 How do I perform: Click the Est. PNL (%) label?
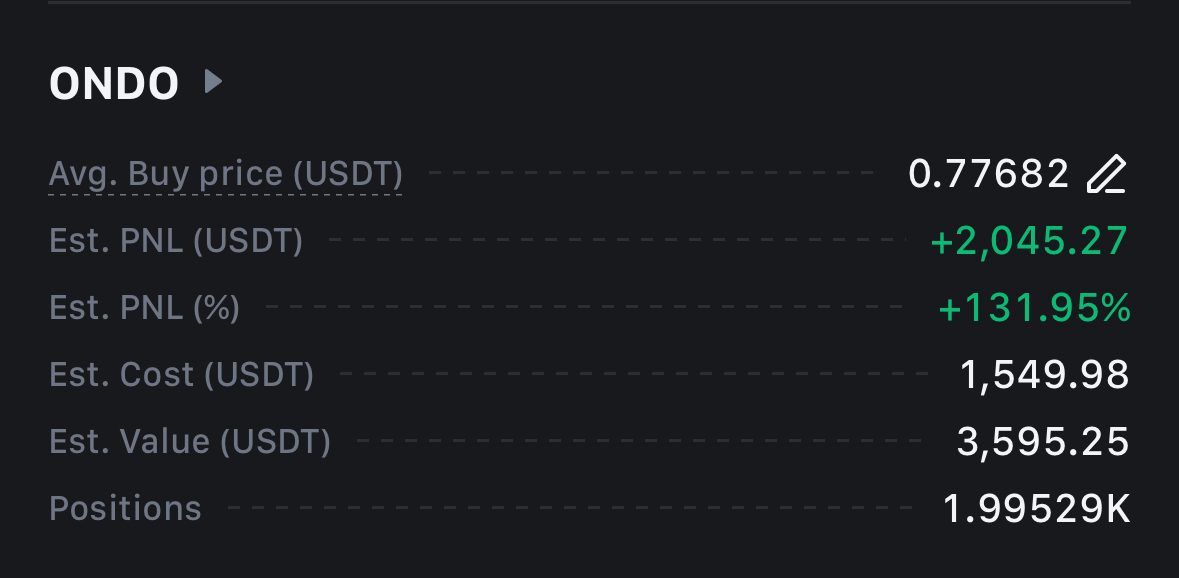point(145,308)
